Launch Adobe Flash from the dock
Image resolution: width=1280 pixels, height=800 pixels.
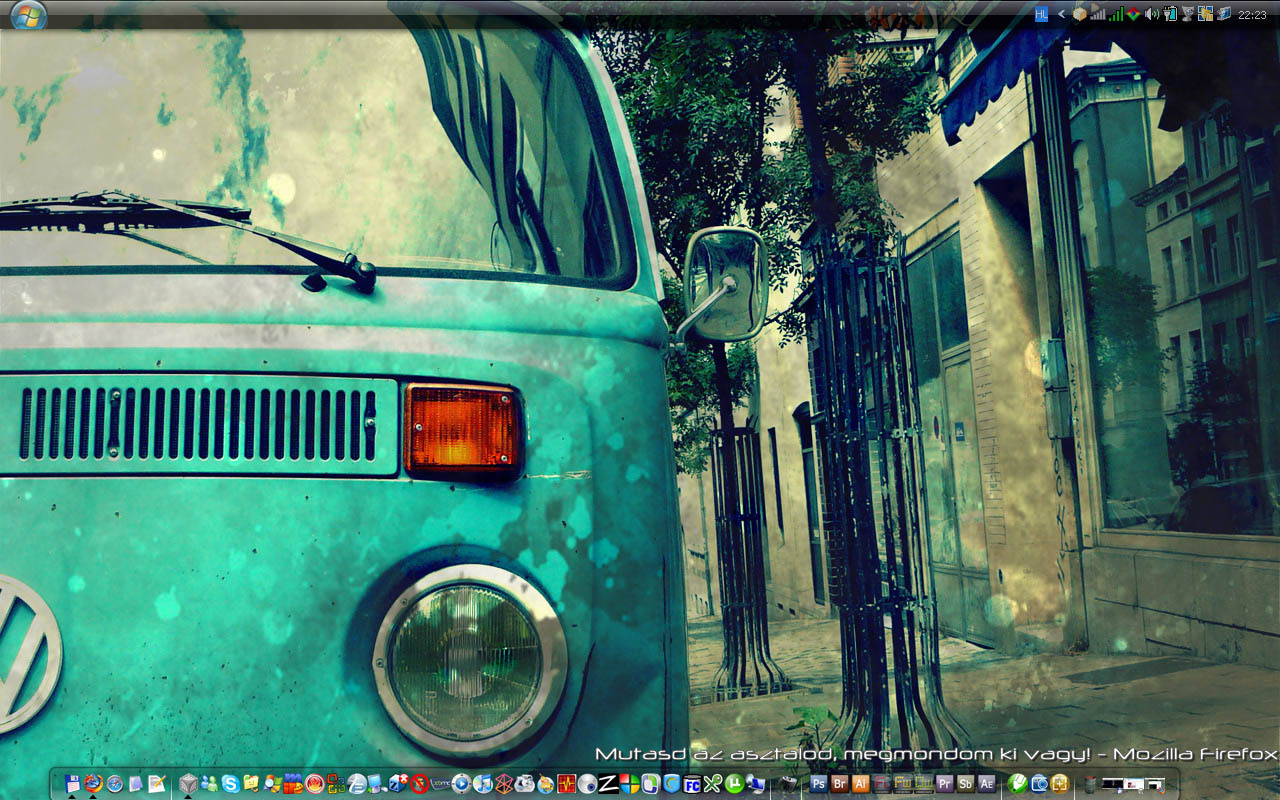[x=882, y=783]
